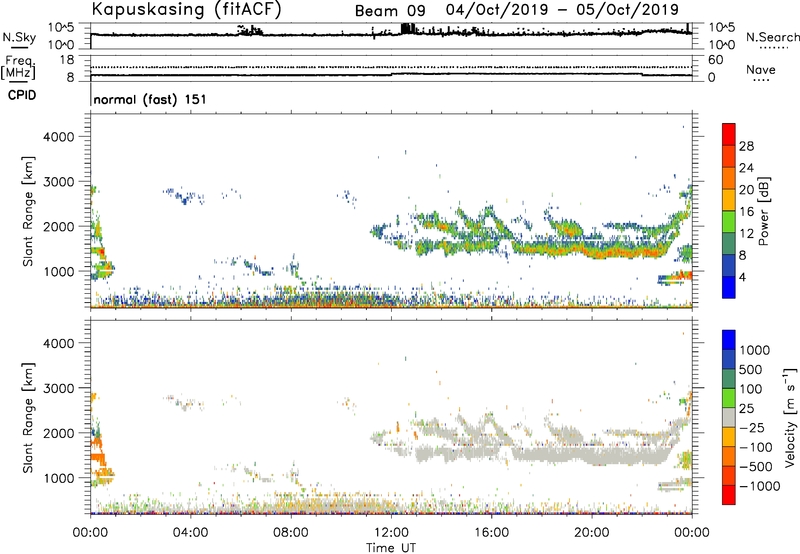Click the Freq. [MHz] axis label
Viewport: 800px width, 554px height.
(x=18, y=67)
